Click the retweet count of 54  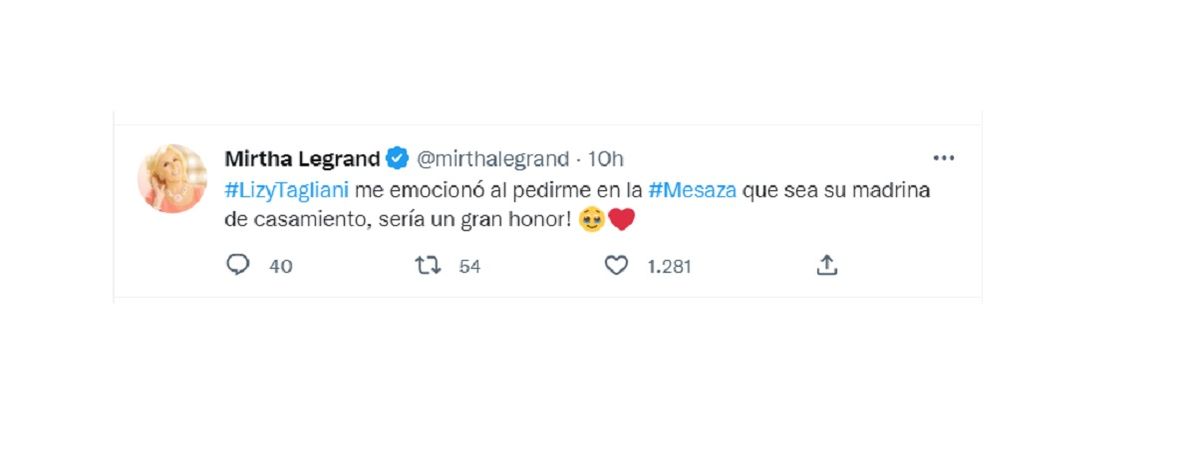coord(470,267)
